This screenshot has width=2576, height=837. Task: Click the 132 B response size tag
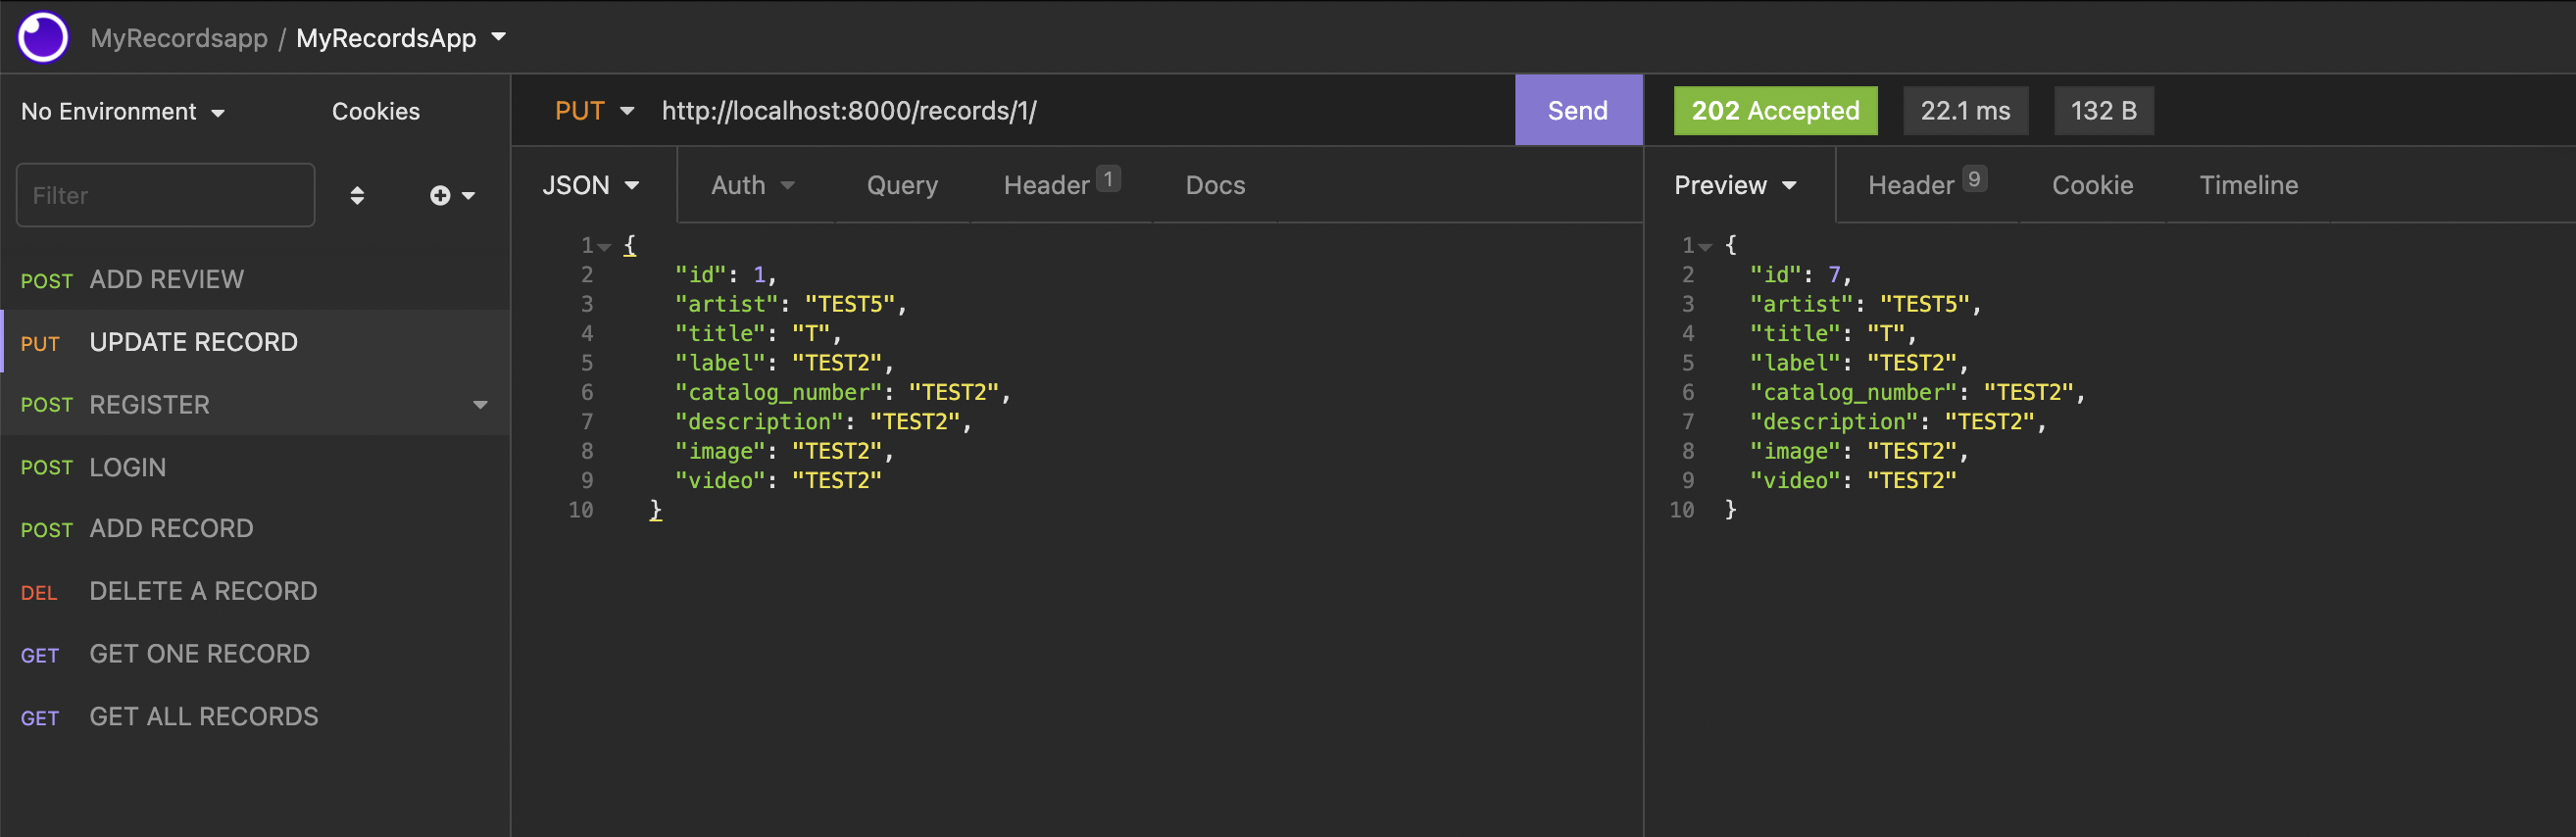click(x=2103, y=110)
